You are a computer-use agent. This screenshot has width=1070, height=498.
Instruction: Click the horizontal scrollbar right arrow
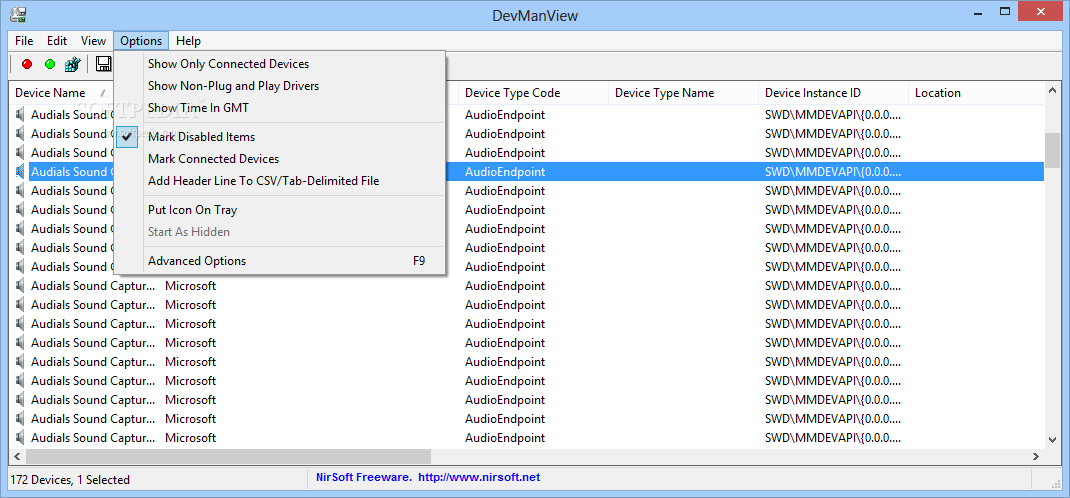coord(1036,456)
